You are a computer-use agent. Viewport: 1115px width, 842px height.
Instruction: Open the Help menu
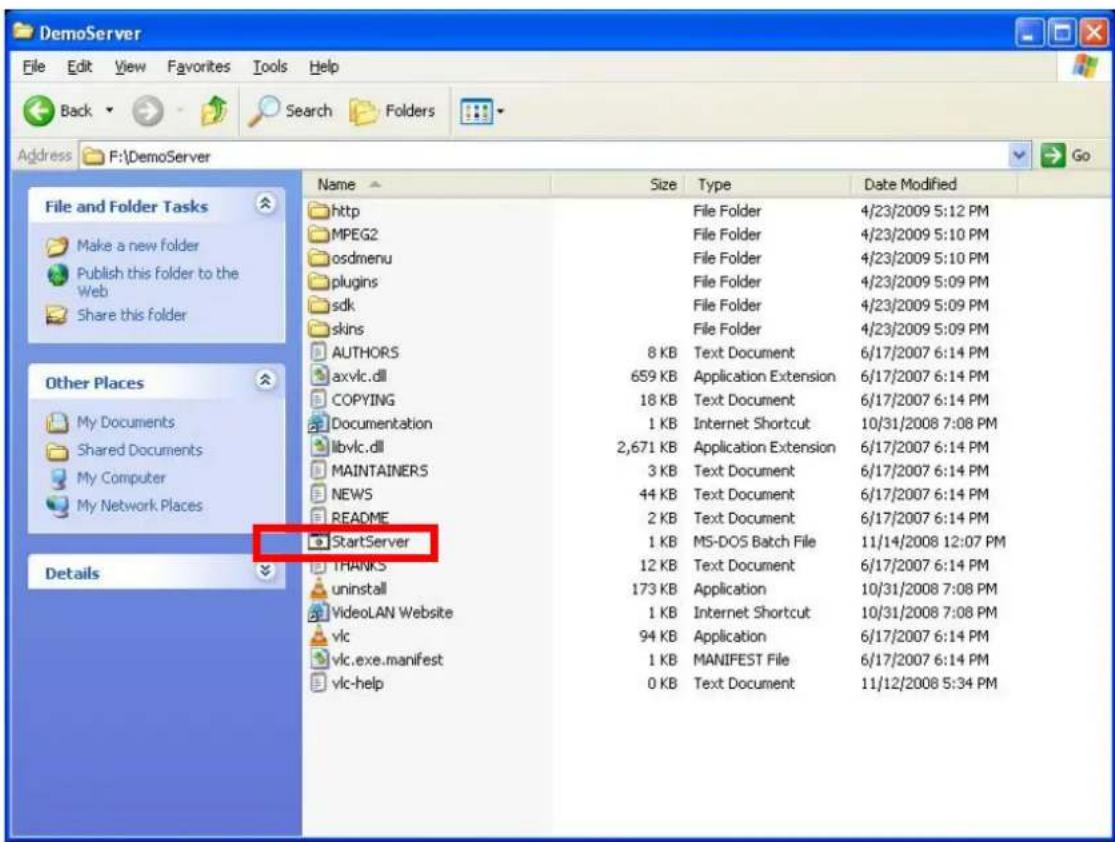(x=324, y=67)
